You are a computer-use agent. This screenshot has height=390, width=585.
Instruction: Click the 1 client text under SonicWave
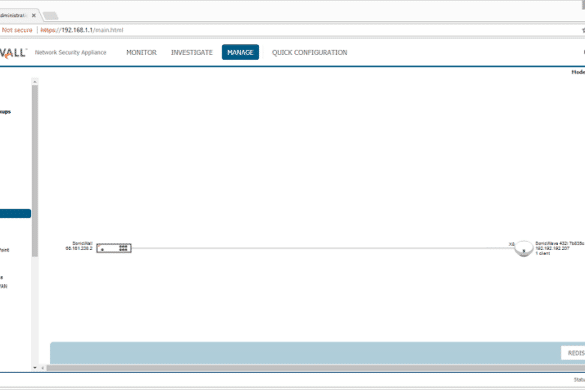point(543,253)
